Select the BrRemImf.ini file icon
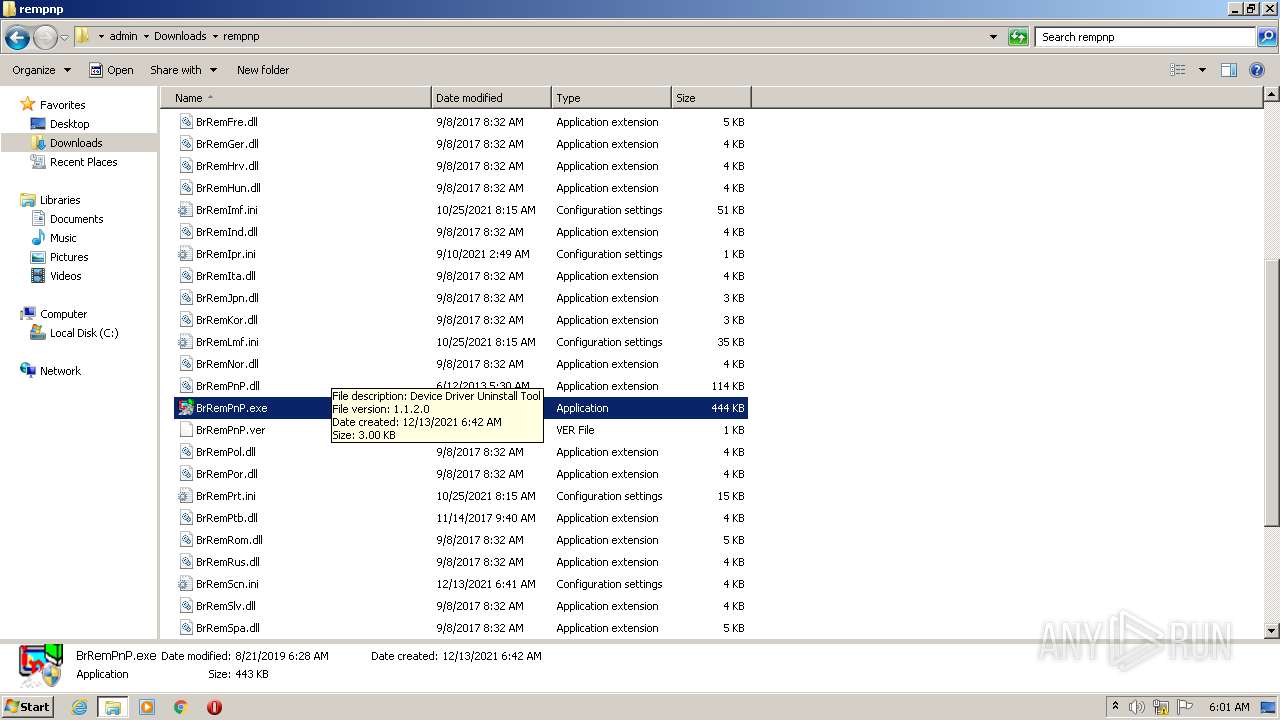 click(185, 210)
